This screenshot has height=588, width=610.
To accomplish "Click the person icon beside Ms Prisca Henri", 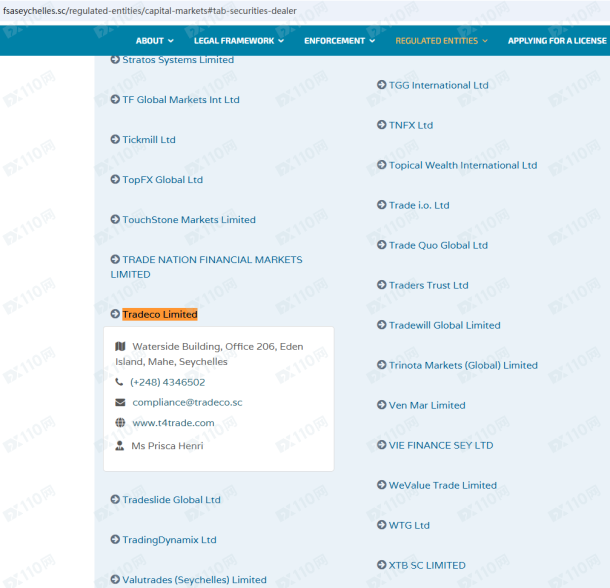I will [x=120, y=446].
